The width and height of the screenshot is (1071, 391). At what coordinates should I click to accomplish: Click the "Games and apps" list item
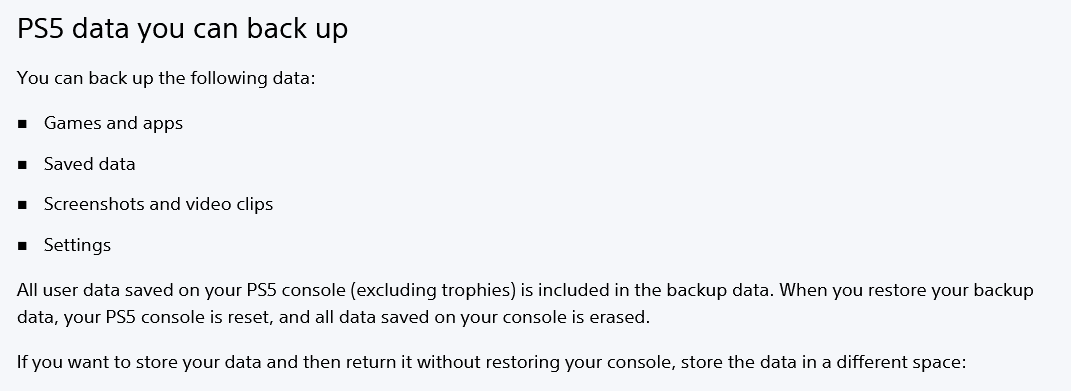point(113,124)
